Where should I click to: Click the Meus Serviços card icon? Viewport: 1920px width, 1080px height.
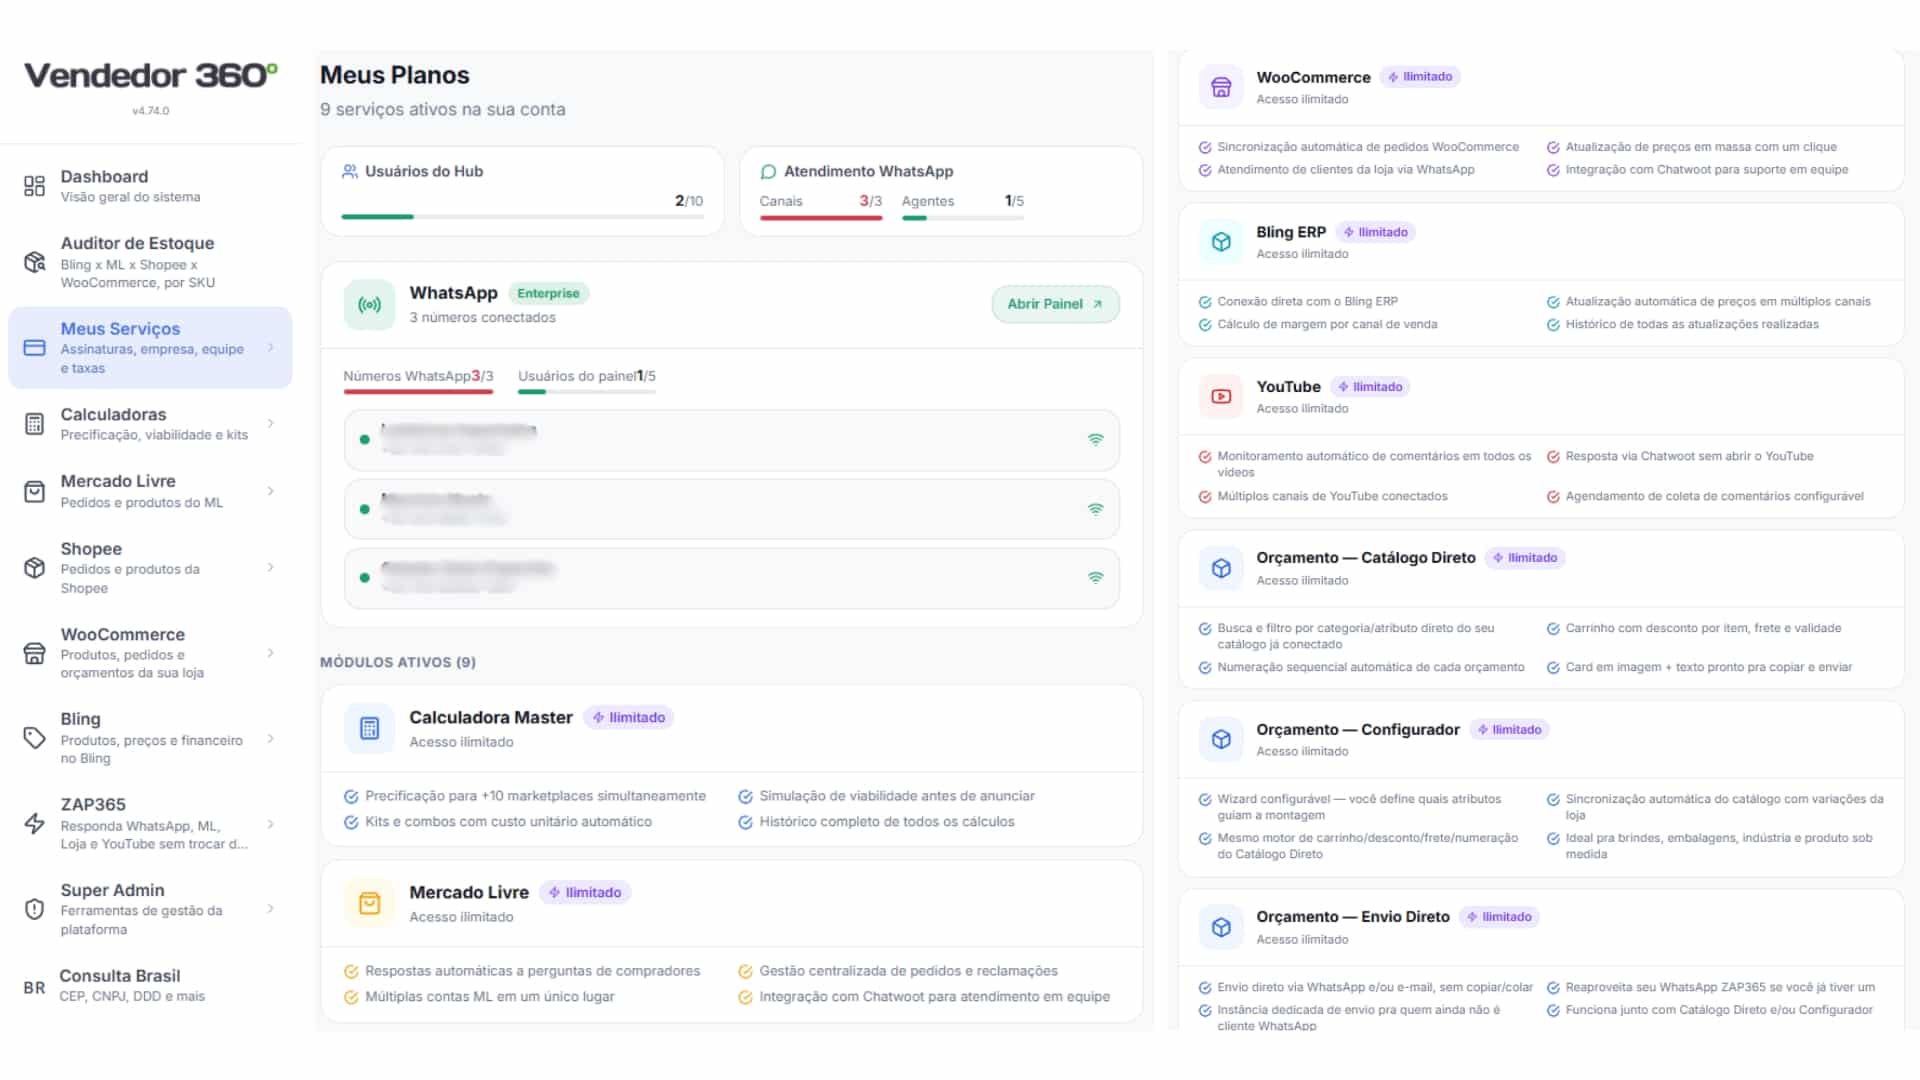(x=34, y=348)
